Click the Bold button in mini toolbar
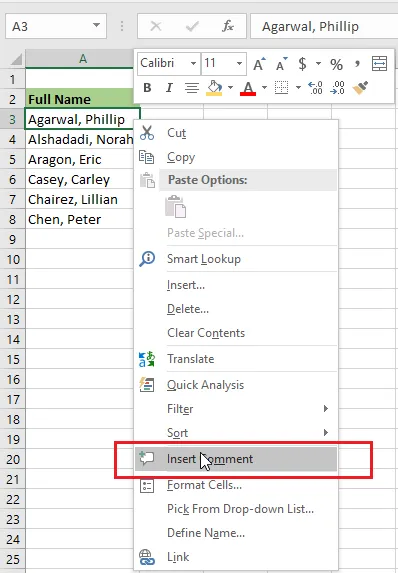The image size is (398, 573). point(147,88)
